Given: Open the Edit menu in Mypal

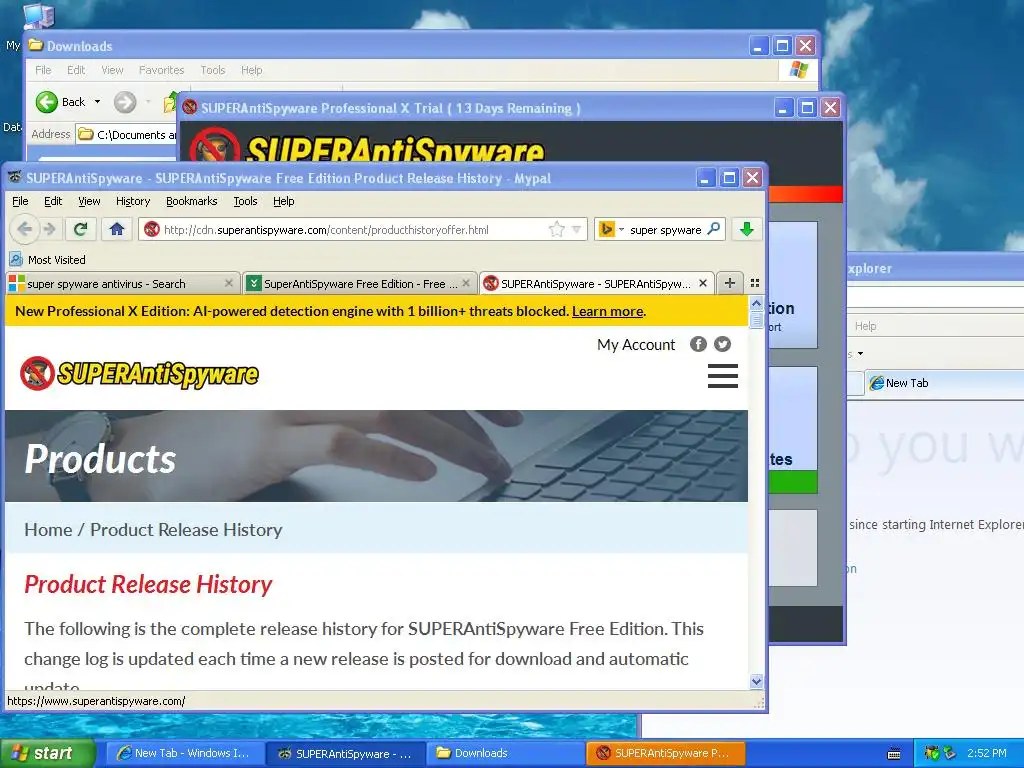Looking at the screenshot, I should tap(53, 201).
